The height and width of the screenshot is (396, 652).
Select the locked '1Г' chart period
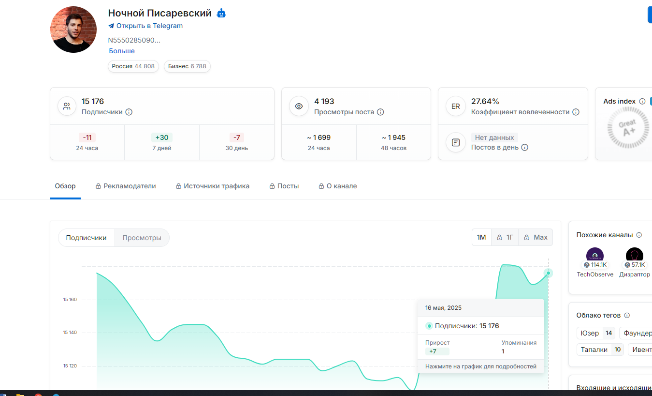[x=505, y=238]
